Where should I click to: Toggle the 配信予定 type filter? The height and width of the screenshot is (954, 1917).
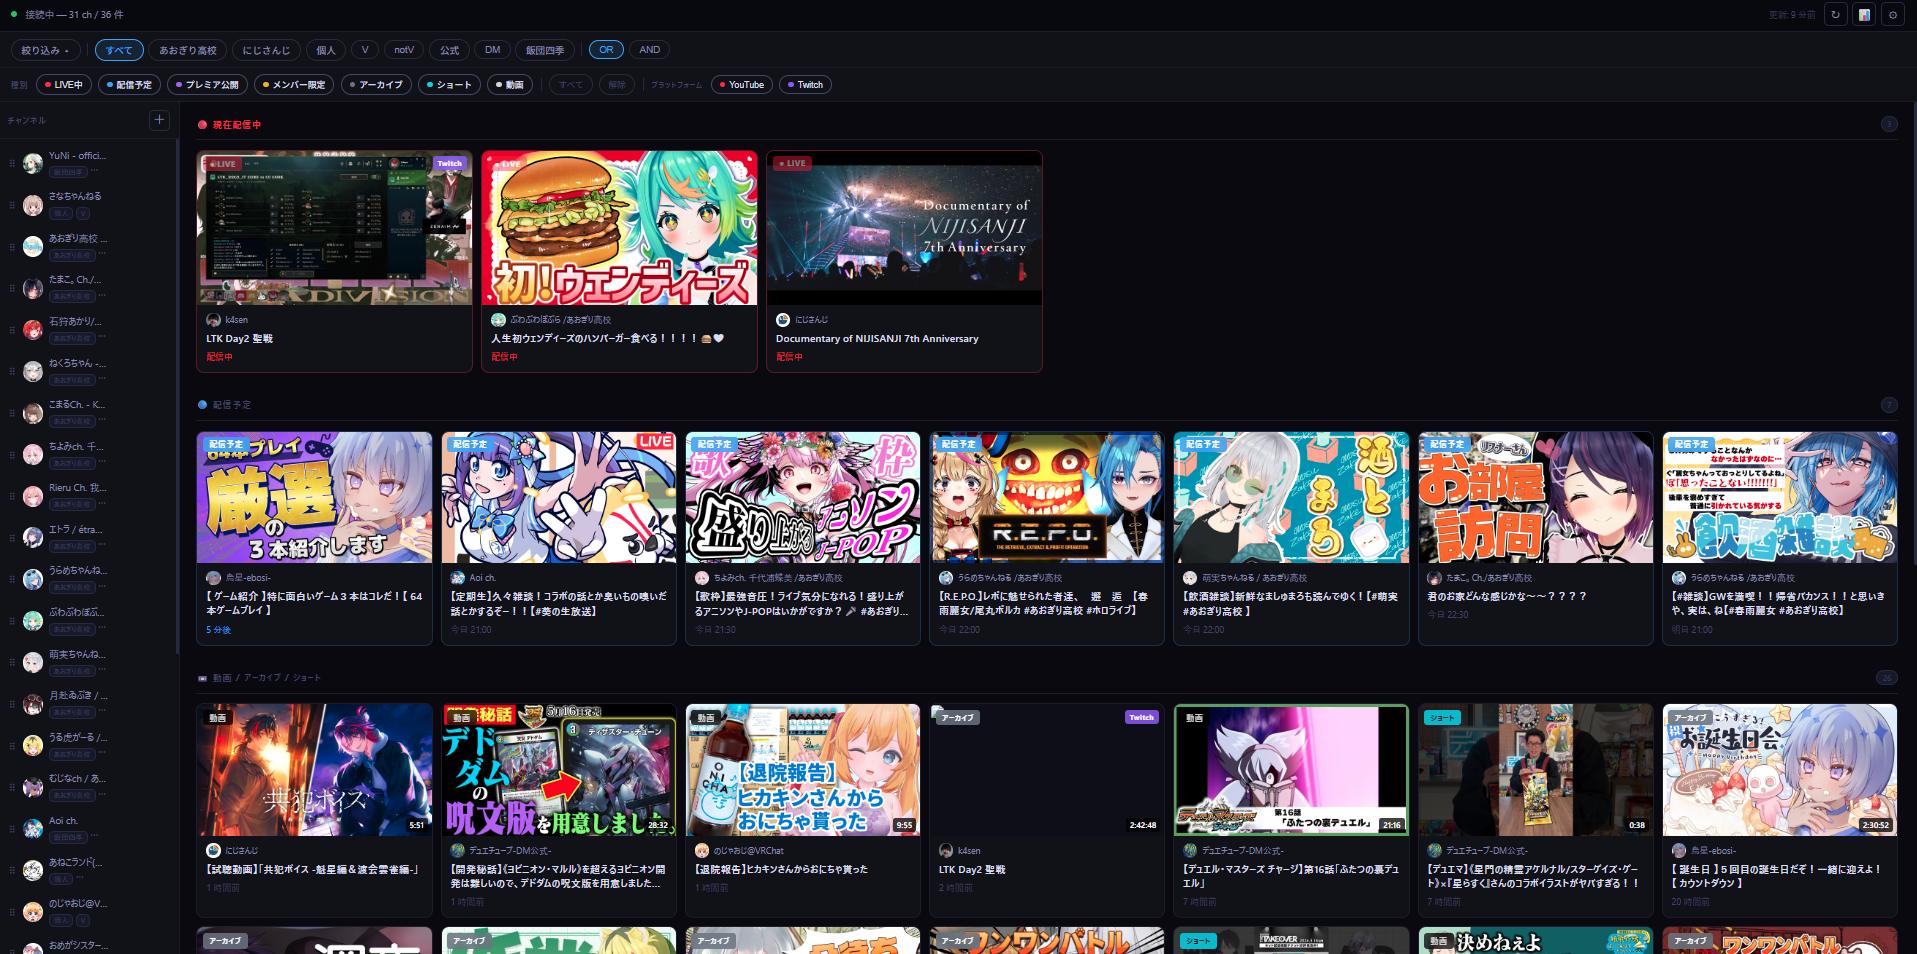[x=129, y=85]
